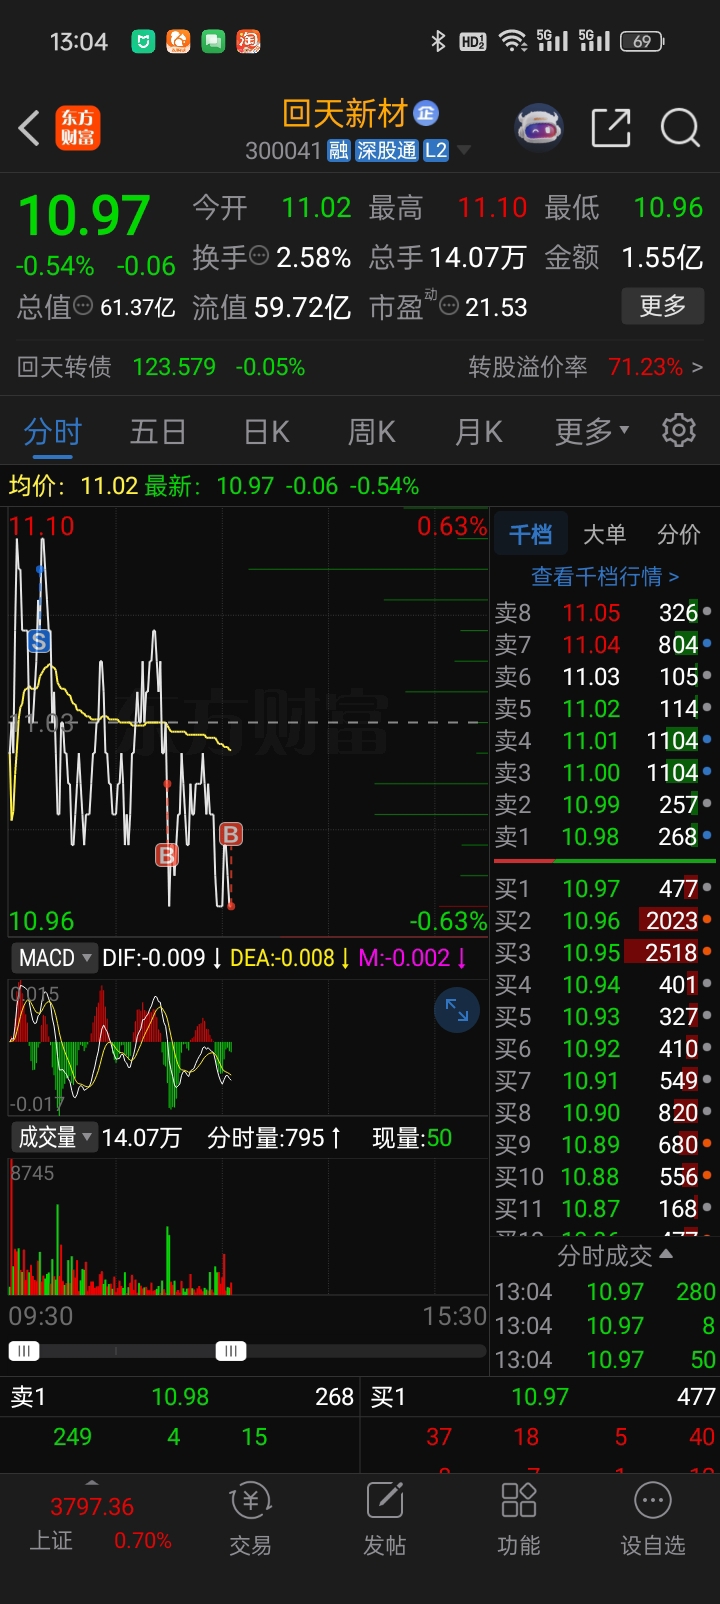Open the 更多 chart period dropdown
The image size is (720, 1604).
(592, 431)
